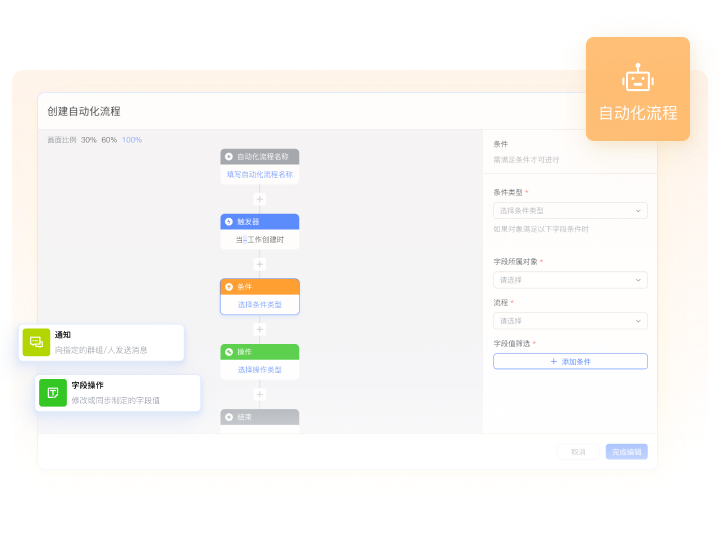Click the 自动化流程 orange card label

pos(638,113)
